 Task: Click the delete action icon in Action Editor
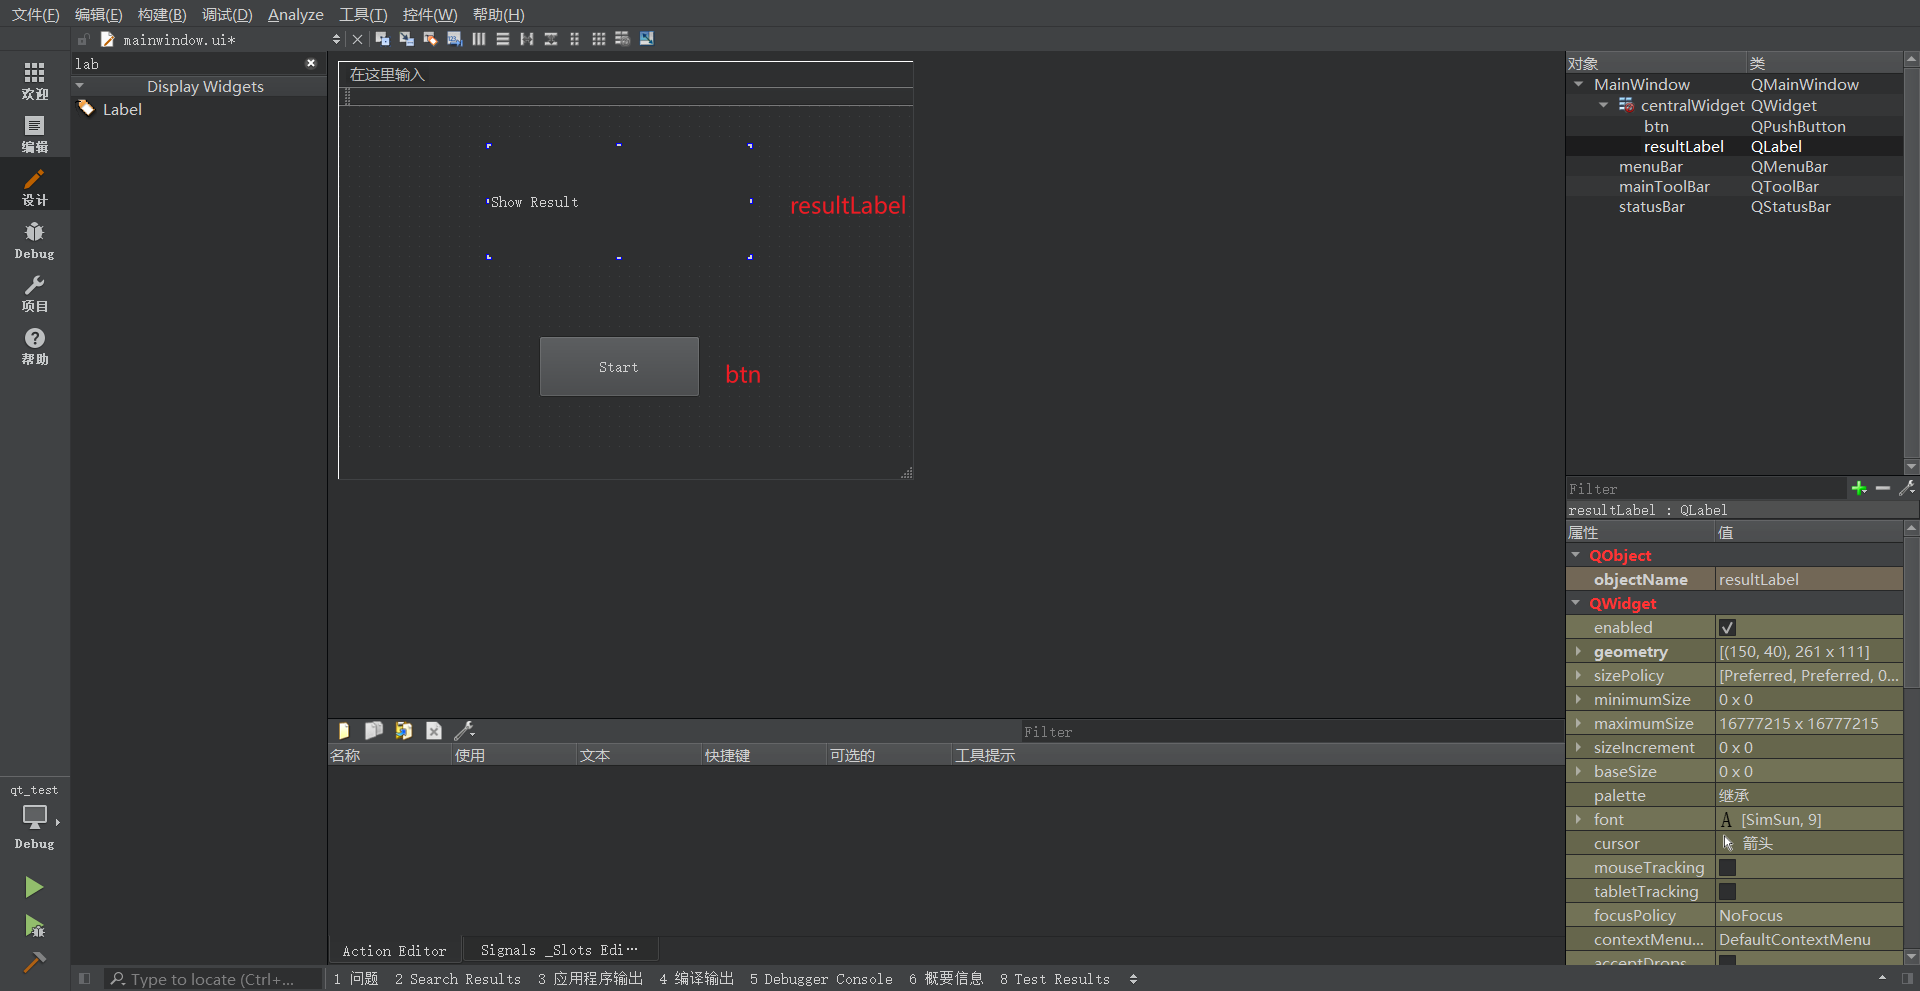[434, 731]
